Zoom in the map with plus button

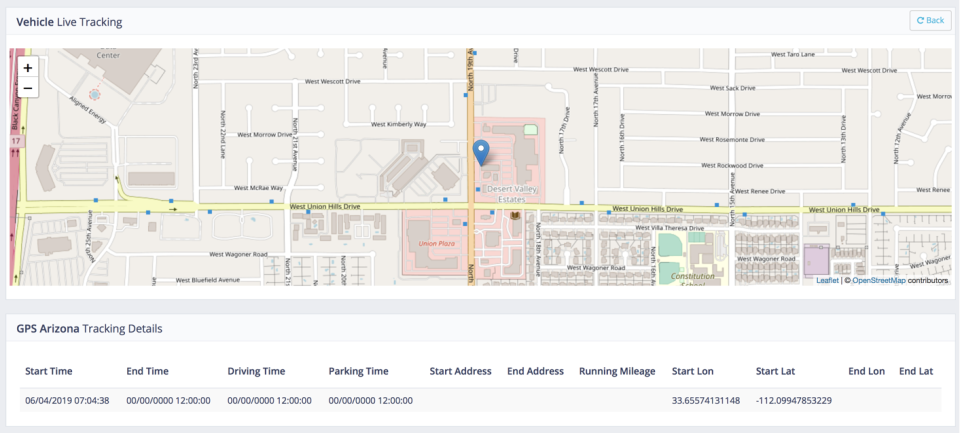28,68
